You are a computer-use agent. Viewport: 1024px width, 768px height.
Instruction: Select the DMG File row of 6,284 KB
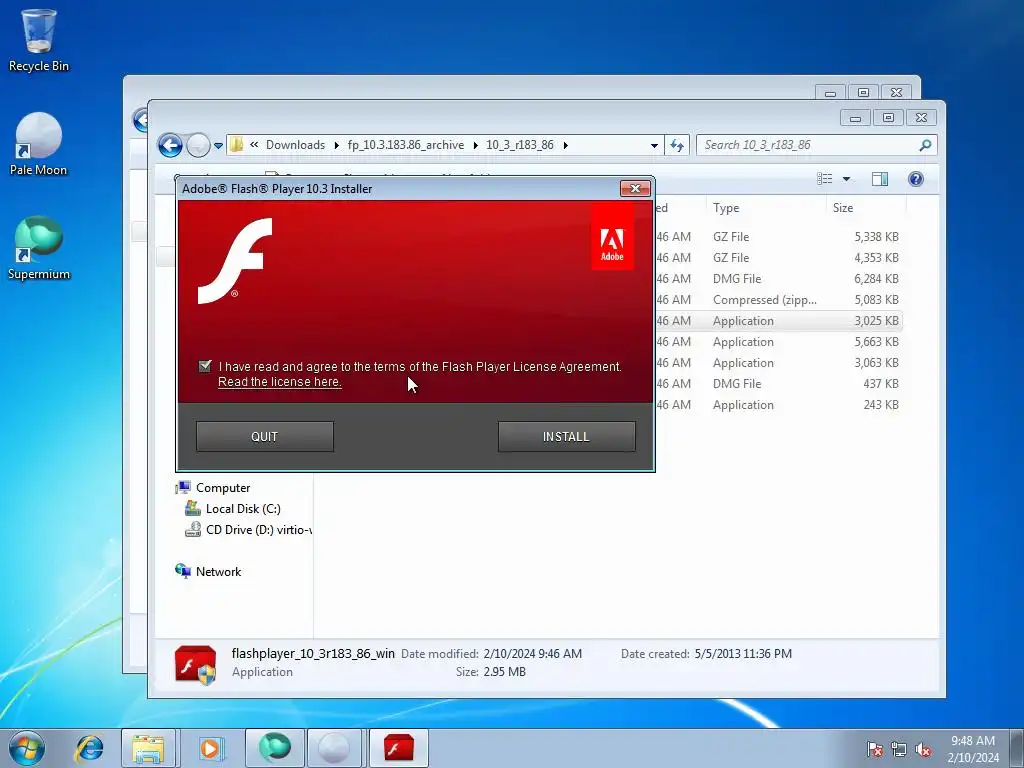[x=777, y=279]
